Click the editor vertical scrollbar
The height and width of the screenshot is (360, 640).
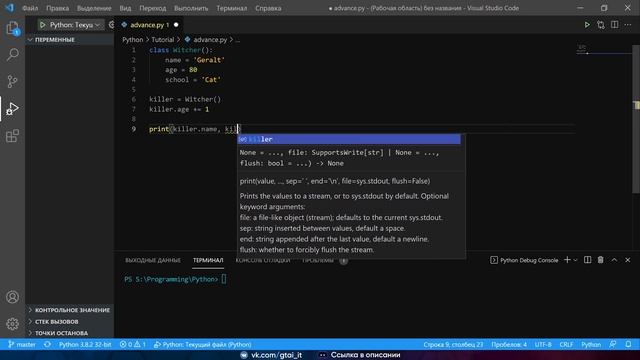[636, 118]
